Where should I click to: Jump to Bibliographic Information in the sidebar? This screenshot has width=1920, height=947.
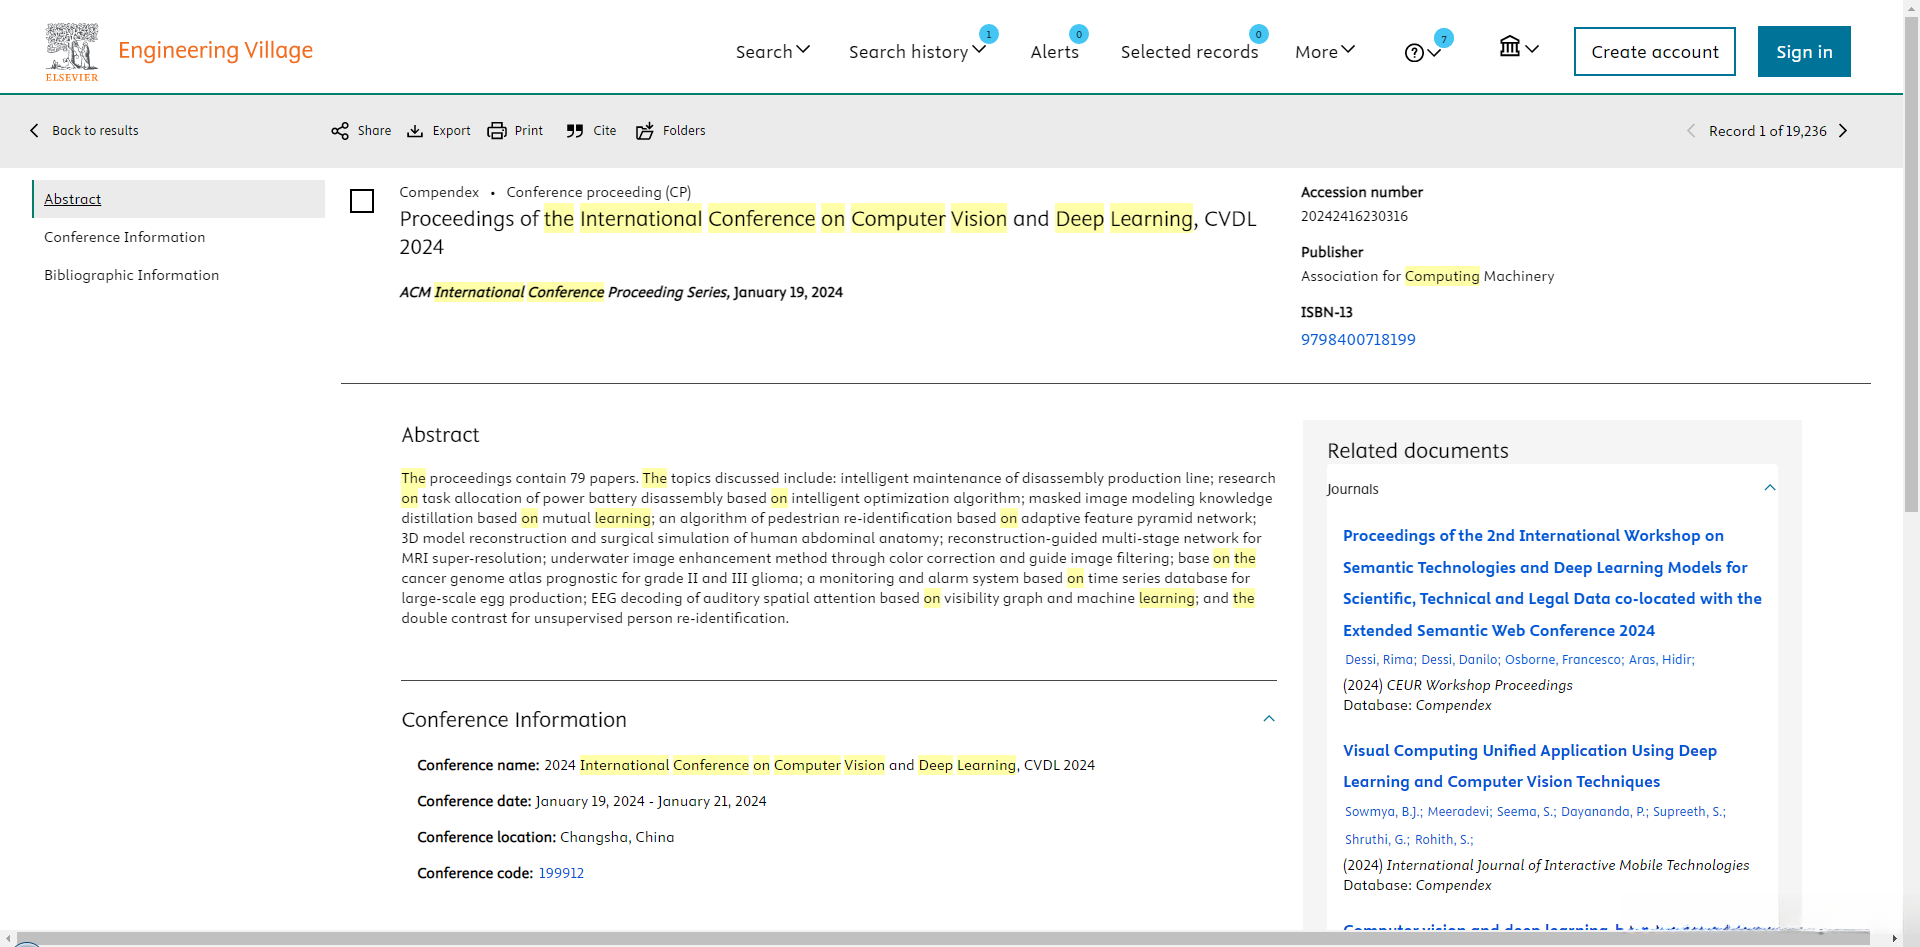pyautogui.click(x=132, y=275)
